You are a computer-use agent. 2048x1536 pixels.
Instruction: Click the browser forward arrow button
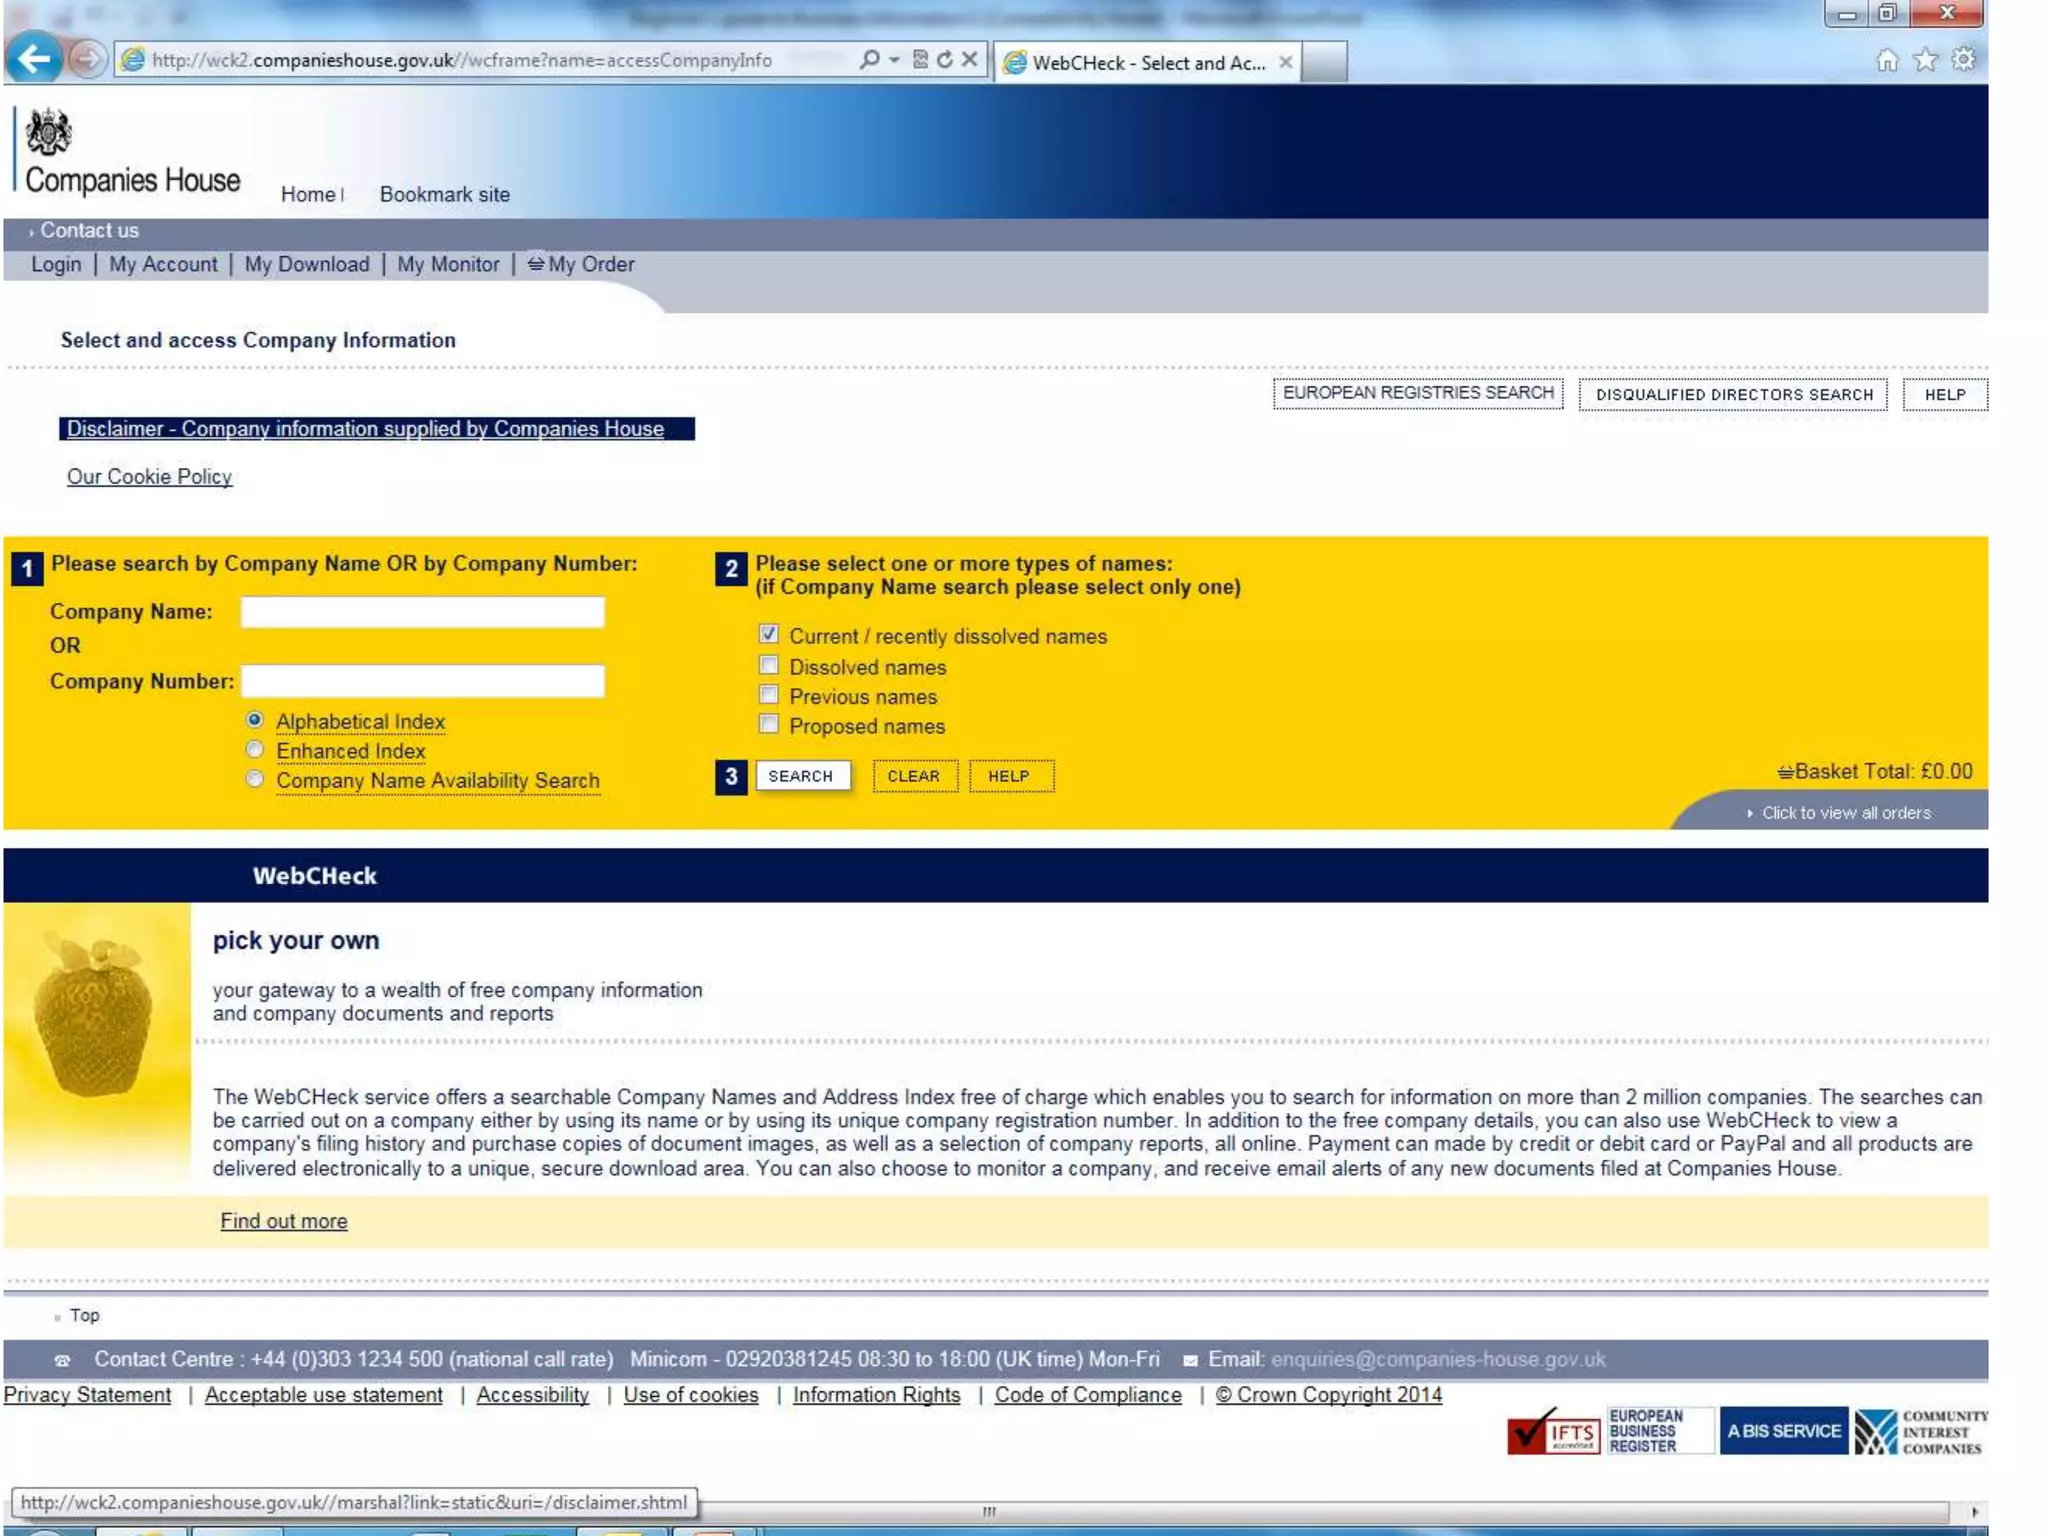(x=88, y=59)
